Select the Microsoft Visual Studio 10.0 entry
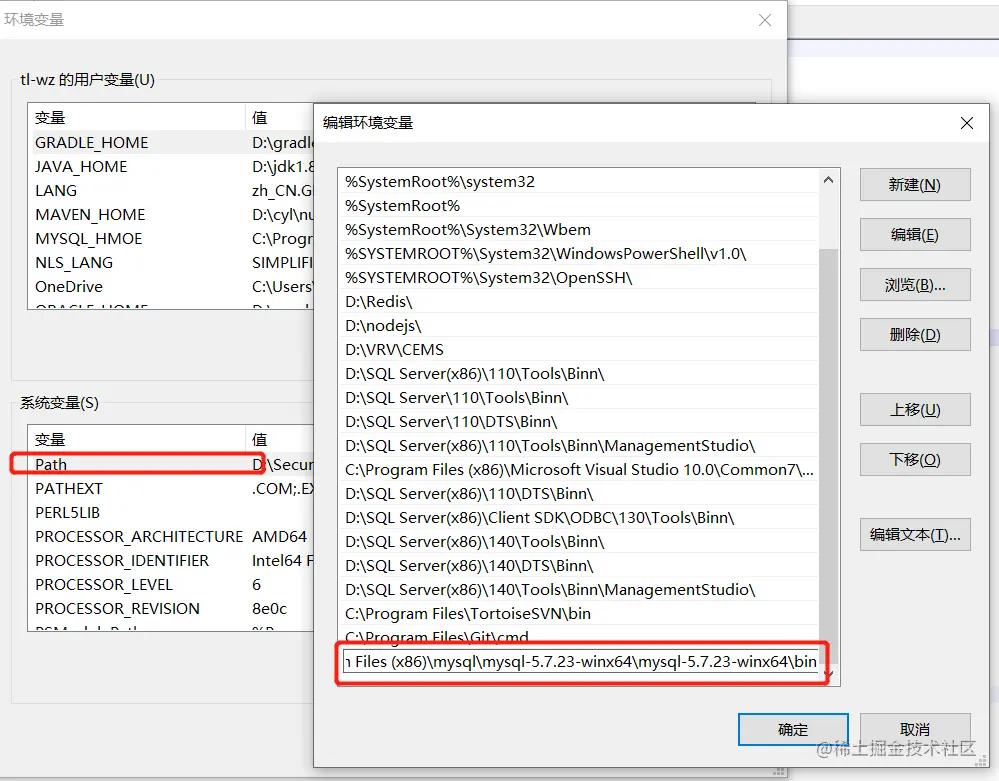999x781 pixels. click(x=579, y=469)
